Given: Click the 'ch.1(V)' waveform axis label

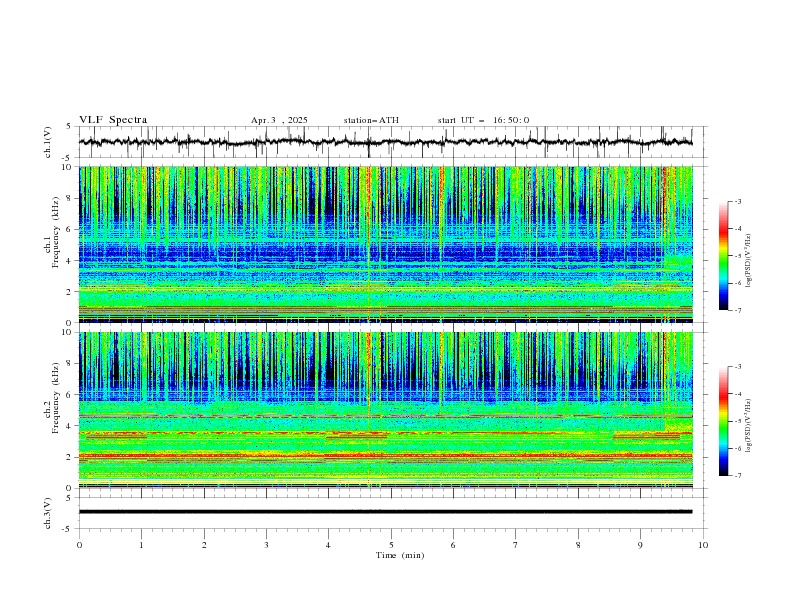Looking at the screenshot, I should (x=48, y=142).
